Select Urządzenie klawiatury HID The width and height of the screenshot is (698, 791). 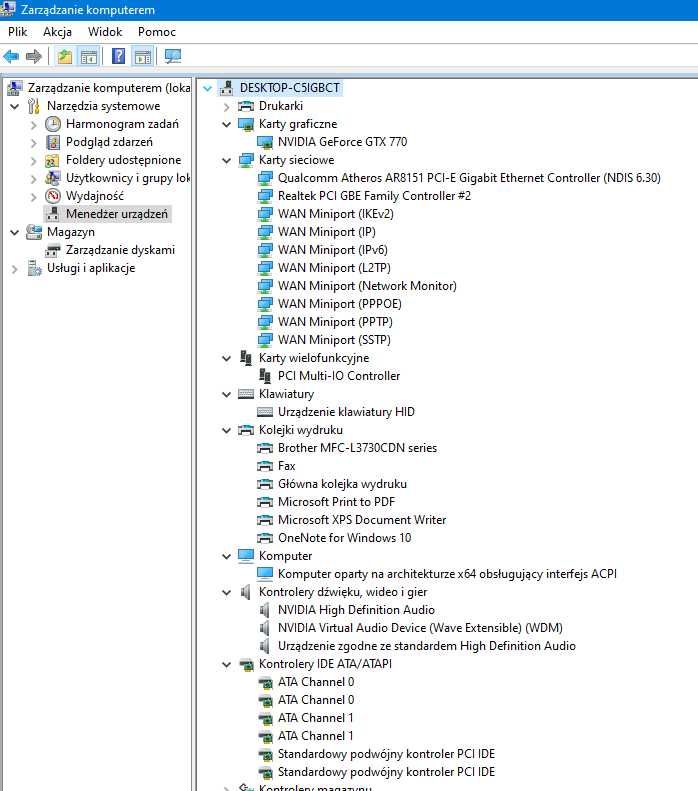click(346, 412)
